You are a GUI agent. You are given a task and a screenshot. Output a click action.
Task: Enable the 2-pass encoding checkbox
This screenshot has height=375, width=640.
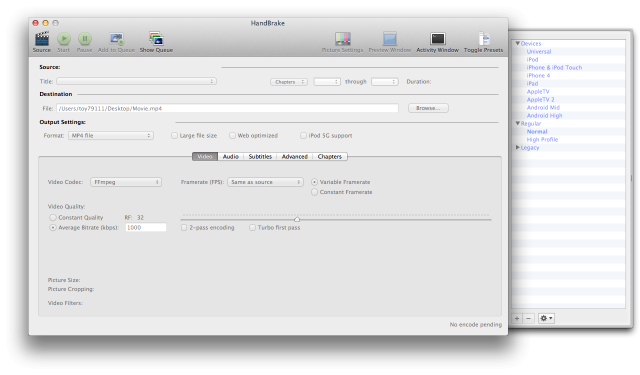coord(184,228)
